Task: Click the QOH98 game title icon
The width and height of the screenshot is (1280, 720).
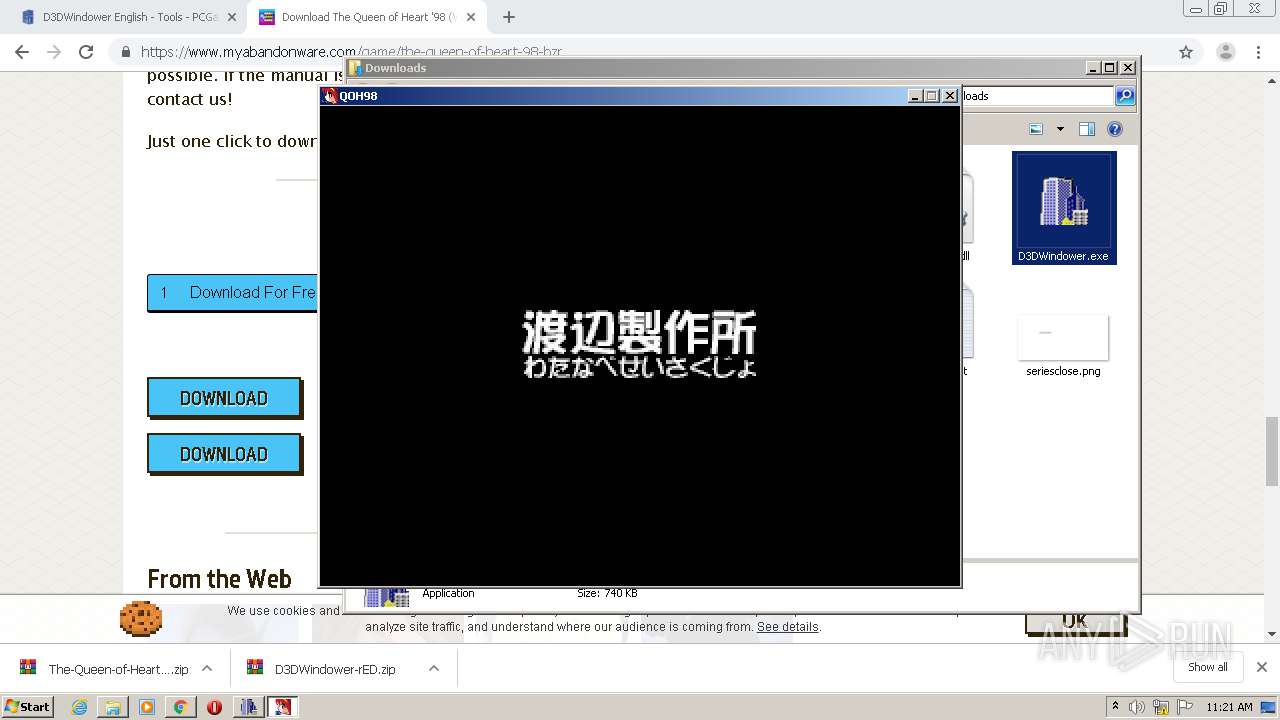Action: (x=330, y=96)
